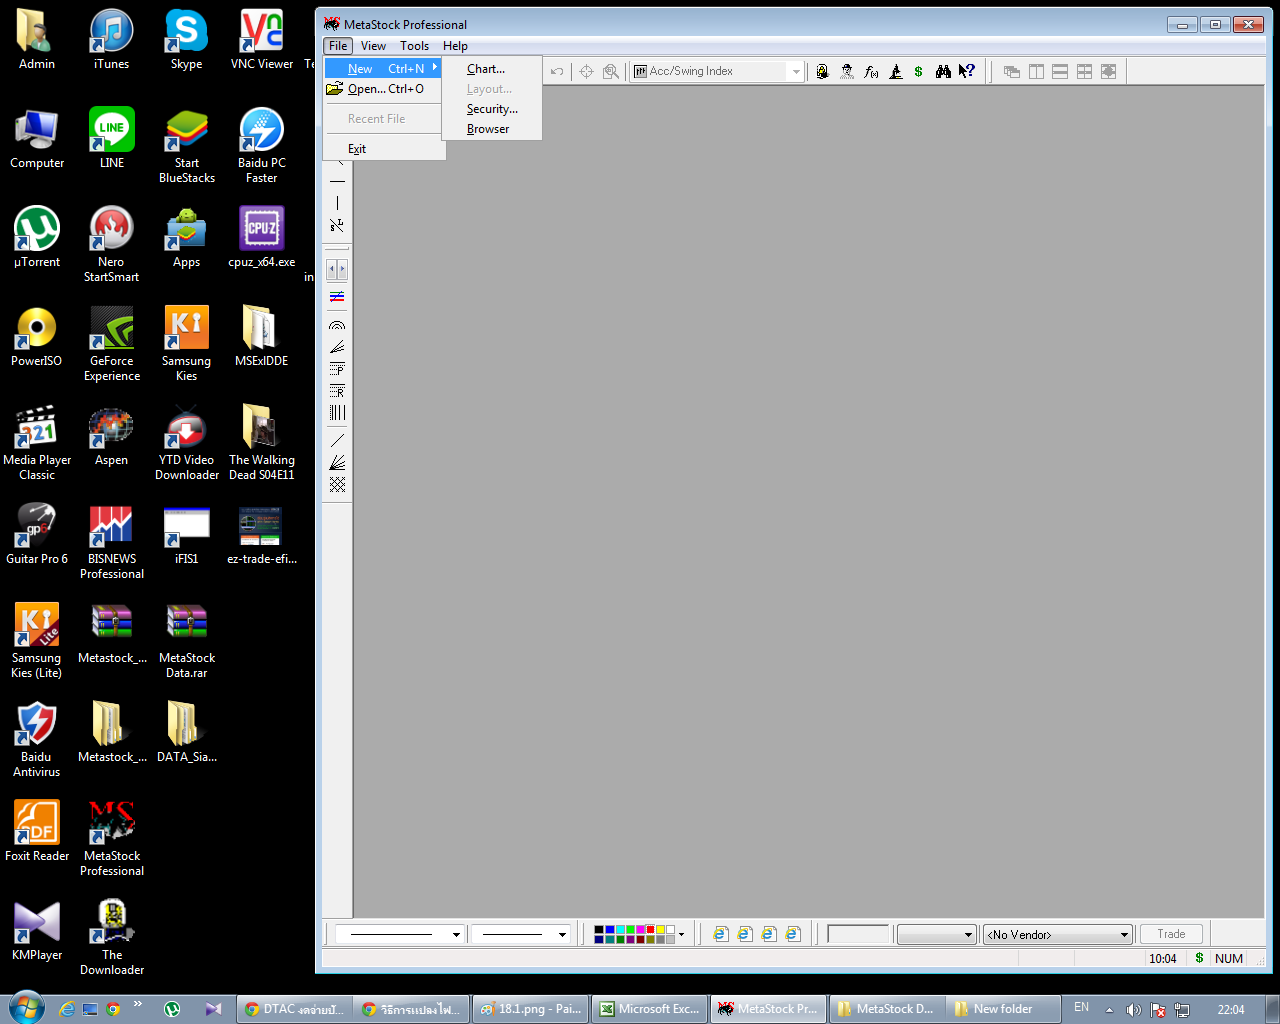
Task: Click the scroll right arrow button
Action: coord(343,269)
